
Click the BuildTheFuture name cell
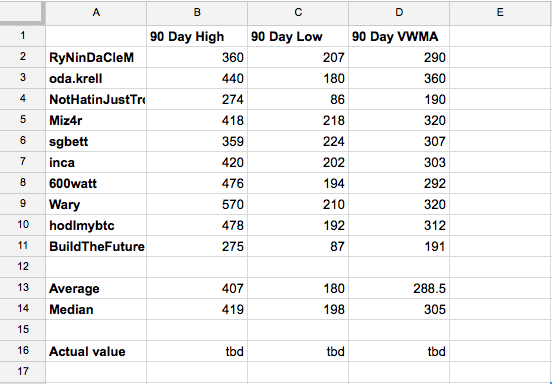96,246
